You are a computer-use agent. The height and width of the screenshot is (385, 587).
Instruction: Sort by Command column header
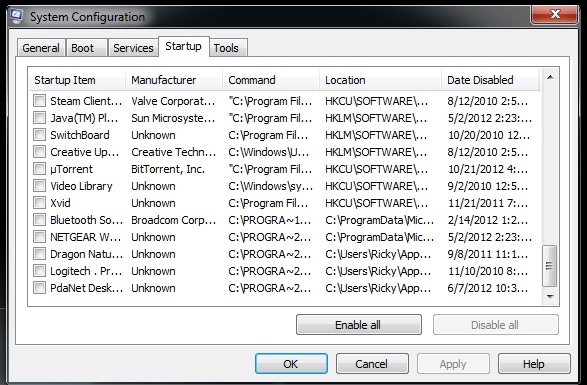tap(271, 80)
